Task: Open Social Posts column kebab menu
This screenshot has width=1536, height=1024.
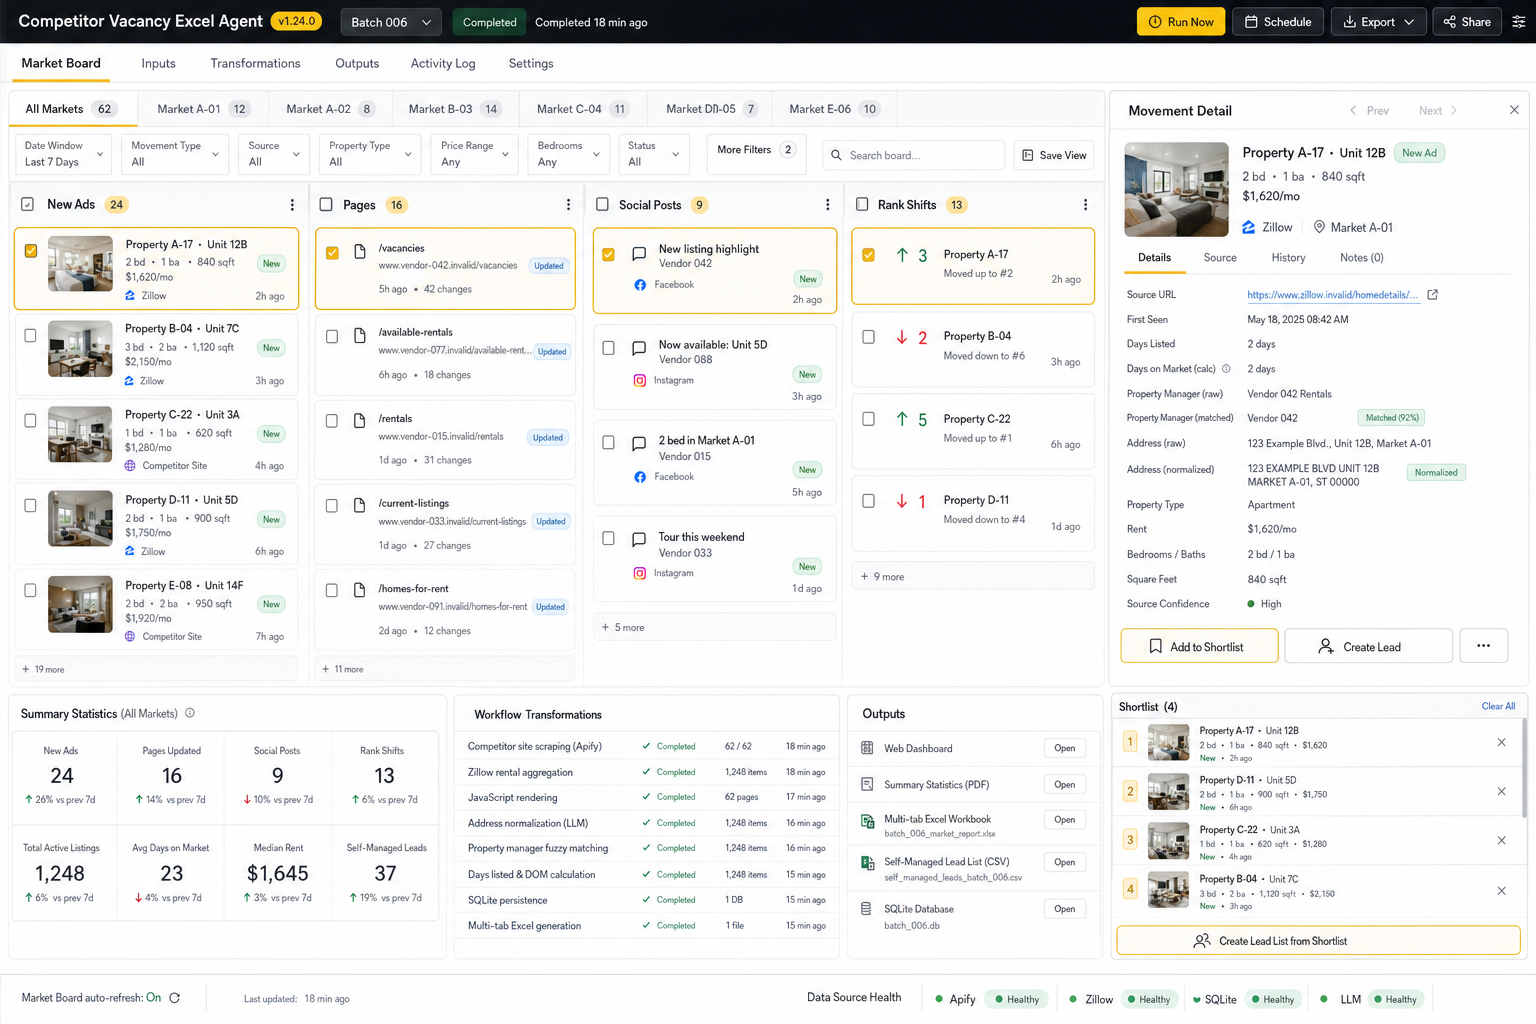Action: coord(827,205)
